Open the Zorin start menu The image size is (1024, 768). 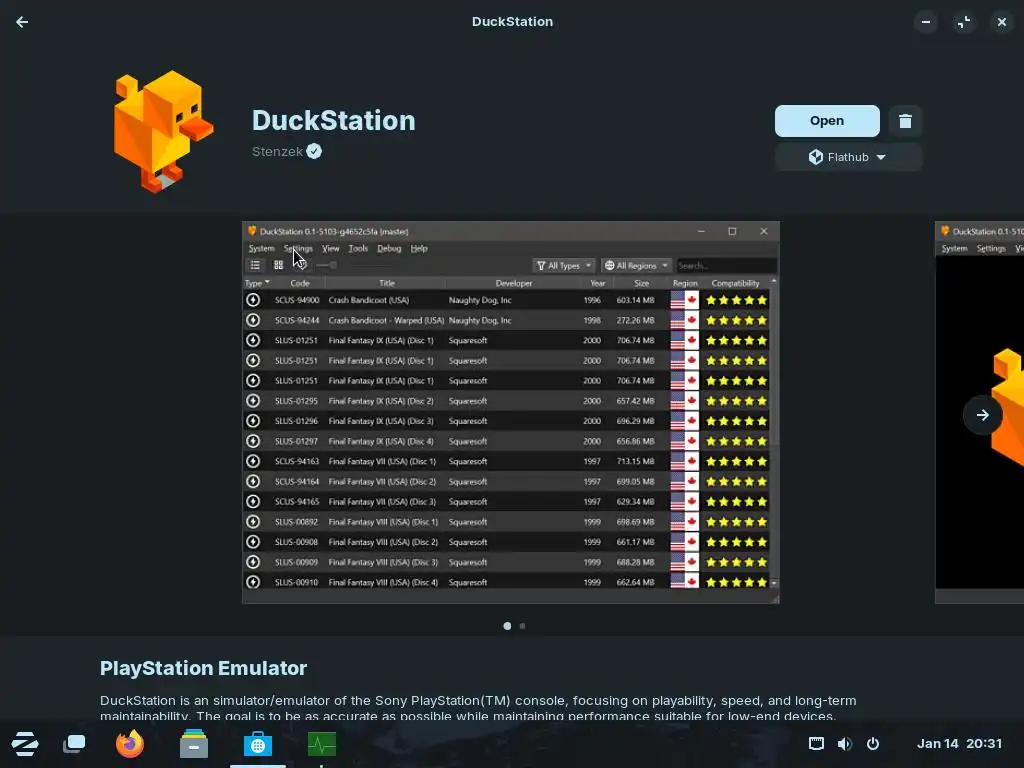tap(25, 744)
